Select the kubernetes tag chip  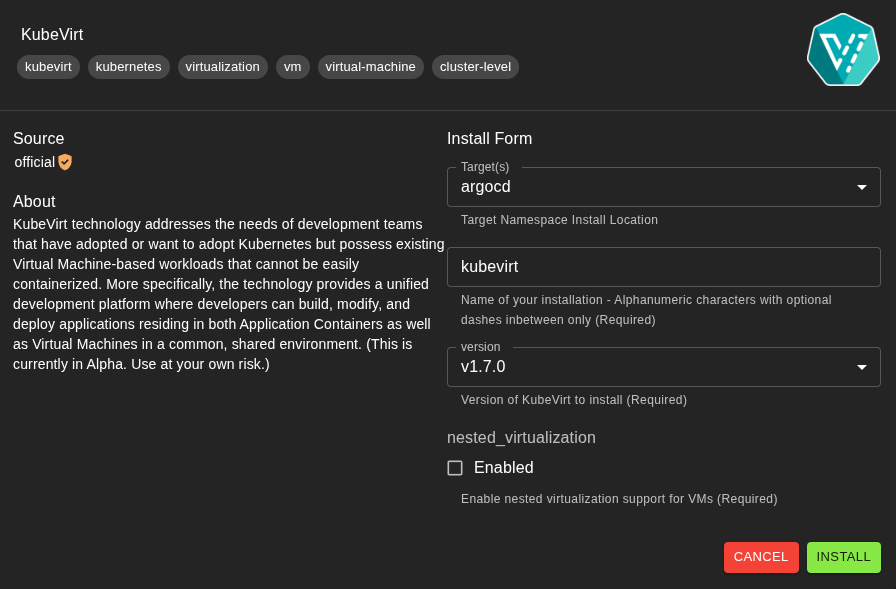pyautogui.click(x=128, y=67)
